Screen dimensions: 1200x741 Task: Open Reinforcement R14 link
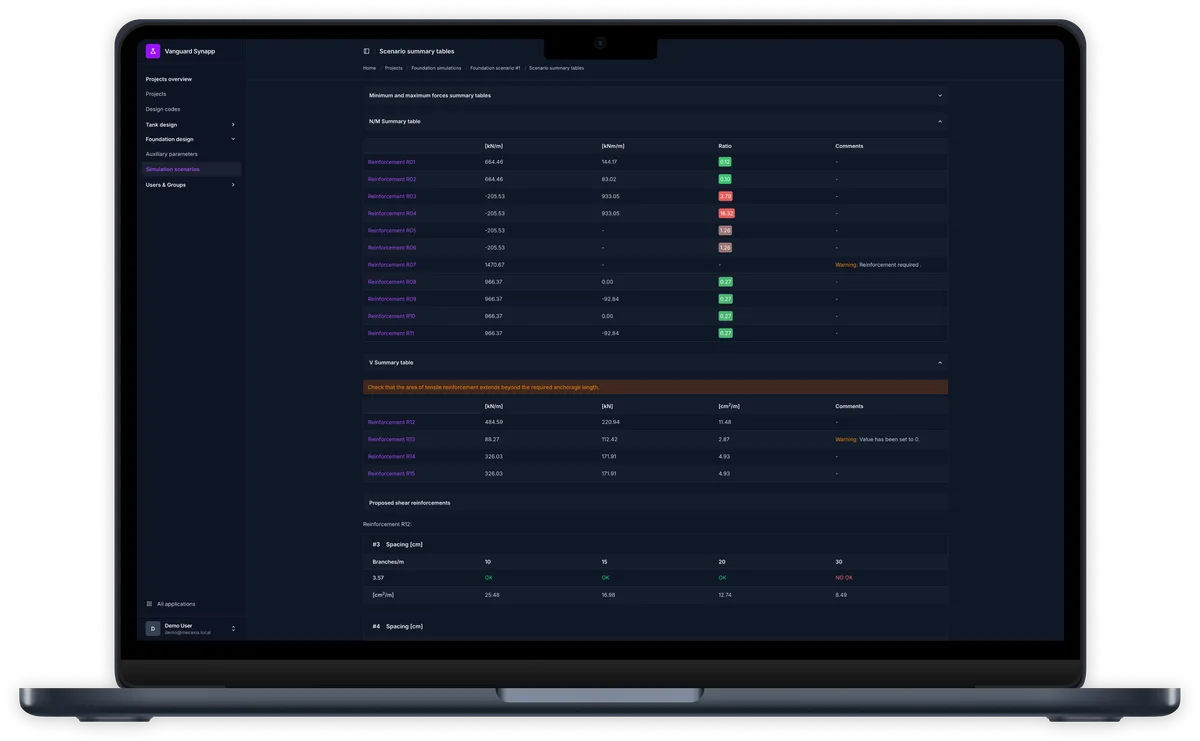tap(391, 456)
